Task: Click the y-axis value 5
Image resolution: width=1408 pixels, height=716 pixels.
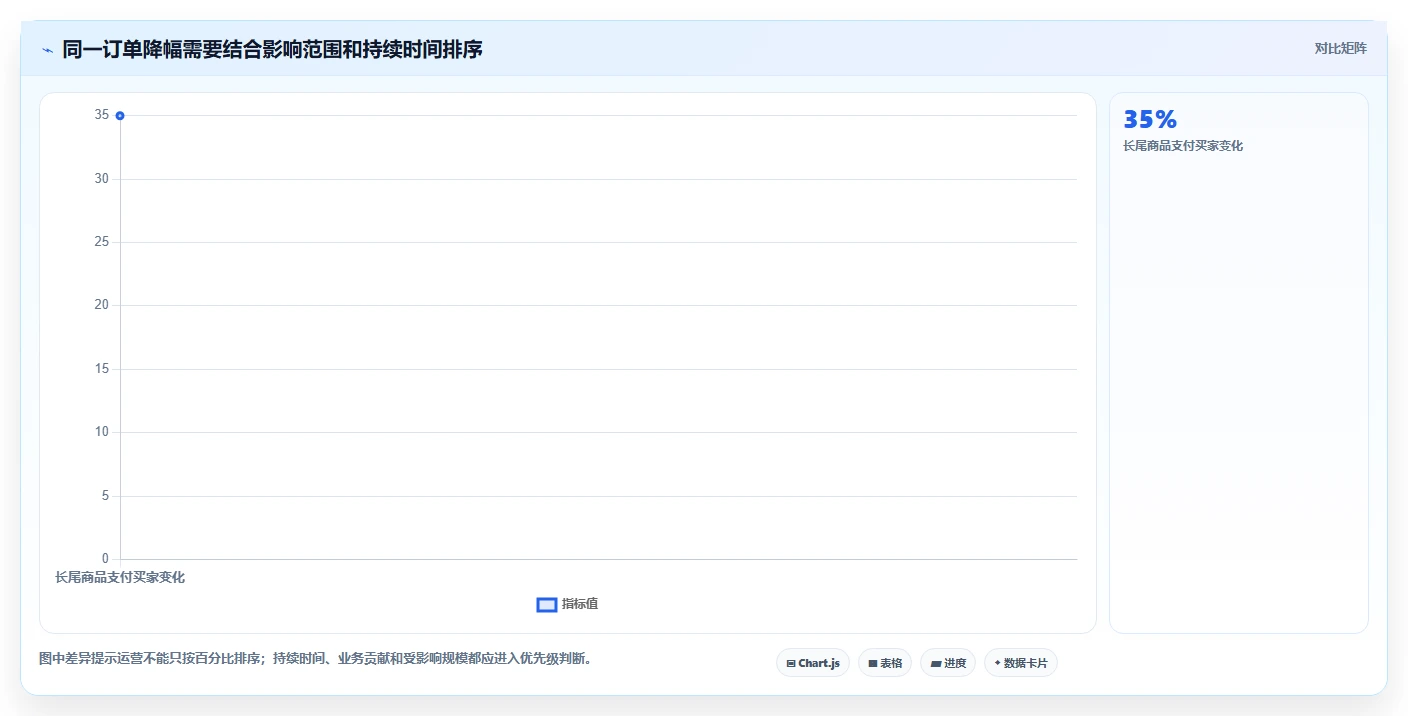Action: click(x=105, y=496)
